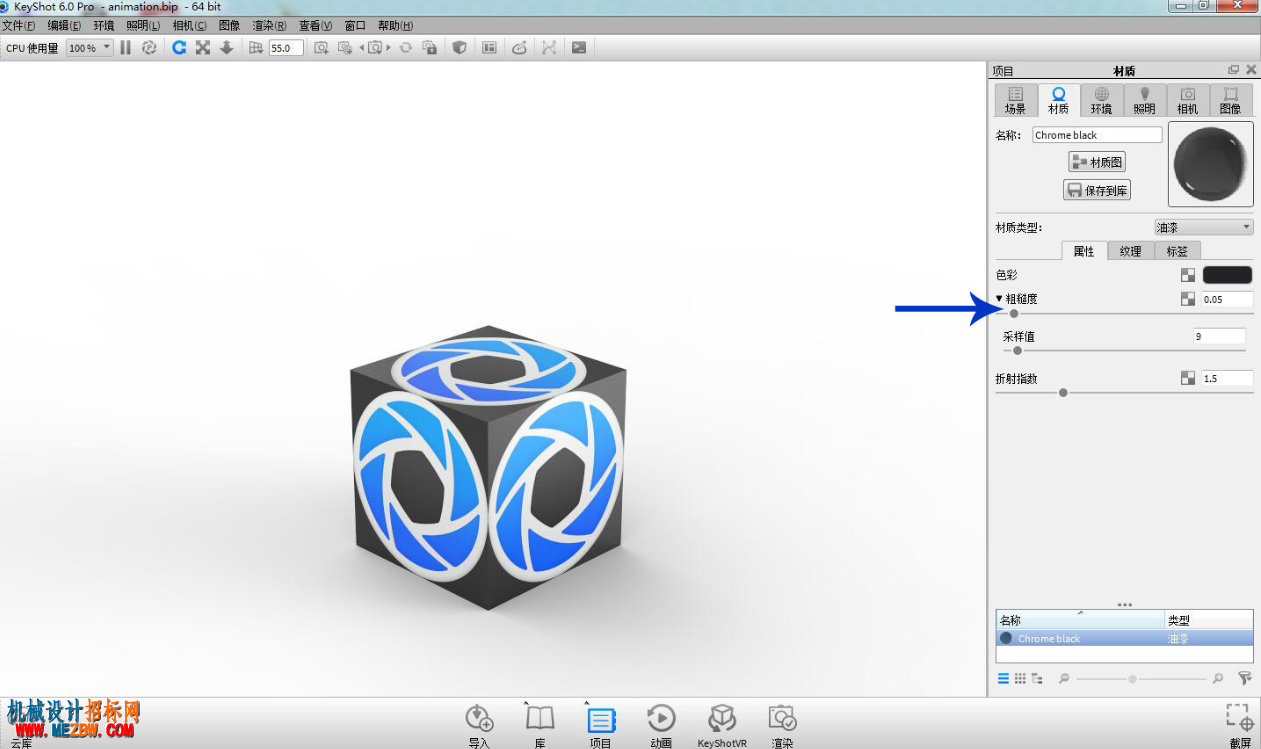Screen dimensions: 1261x749
Task: Click the add camera icon in the toolbar
Action: 321,47
